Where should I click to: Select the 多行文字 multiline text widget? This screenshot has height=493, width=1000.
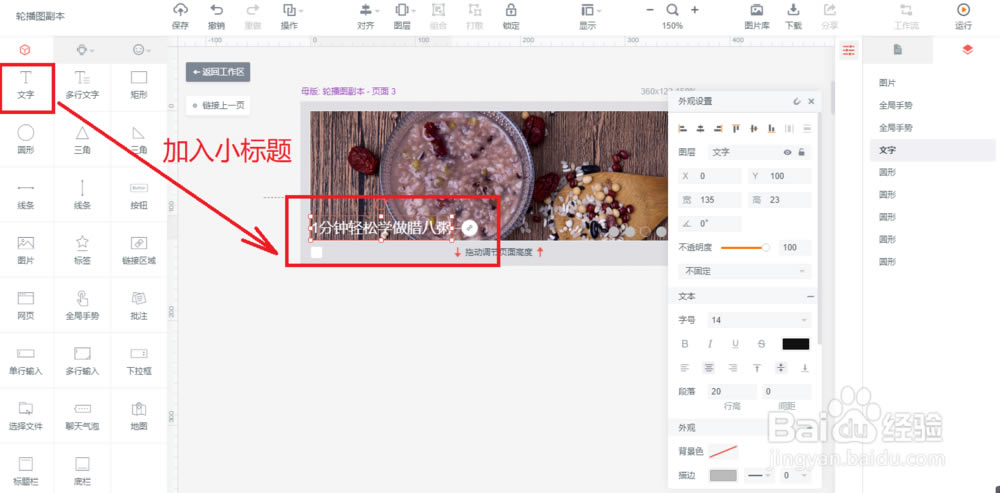[82, 86]
